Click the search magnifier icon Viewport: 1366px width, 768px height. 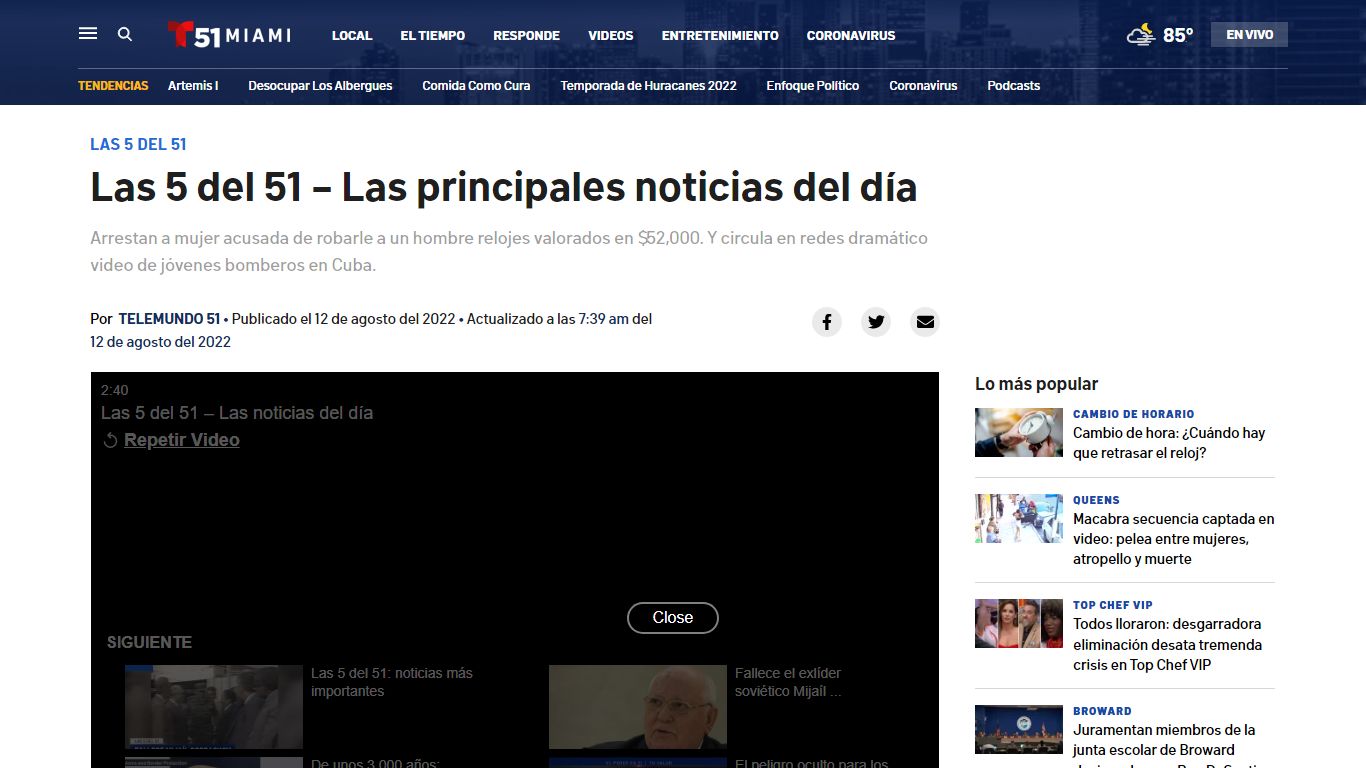click(125, 34)
